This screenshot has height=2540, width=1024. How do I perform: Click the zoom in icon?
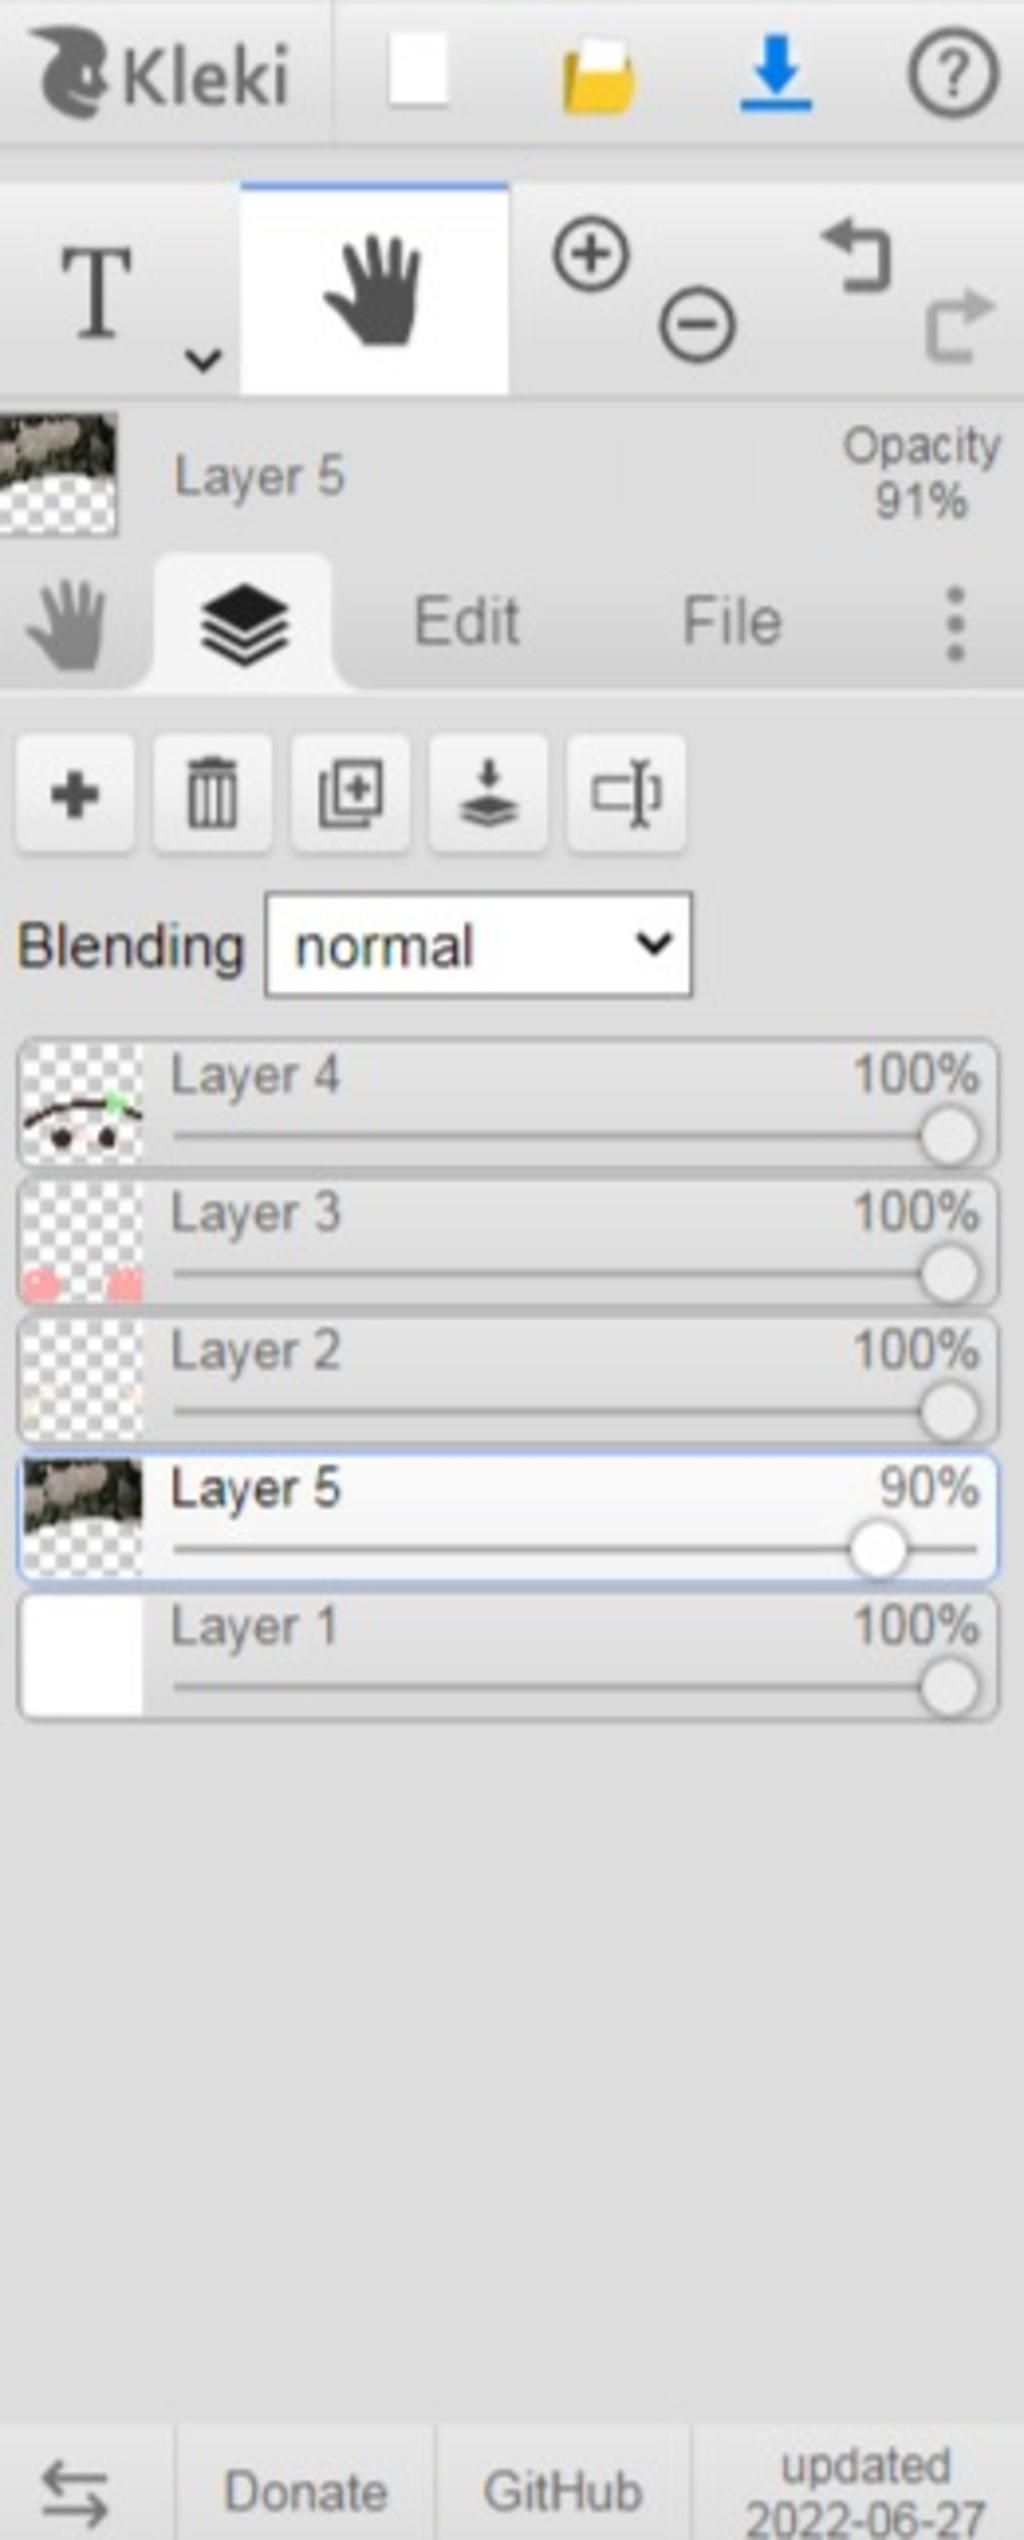click(591, 256)
